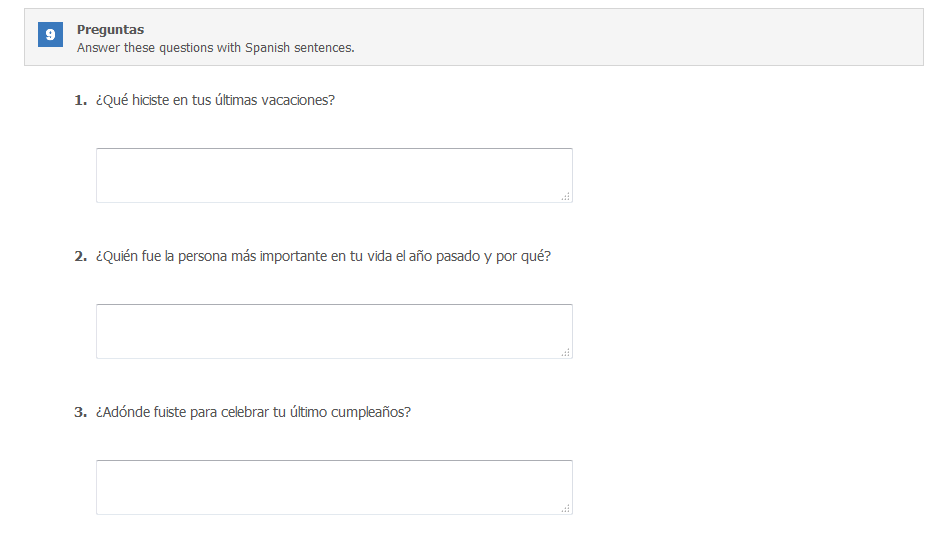Screen dimensions: 945x553
Task: Focus the answer box for question 3
Action: click(334, 487)
